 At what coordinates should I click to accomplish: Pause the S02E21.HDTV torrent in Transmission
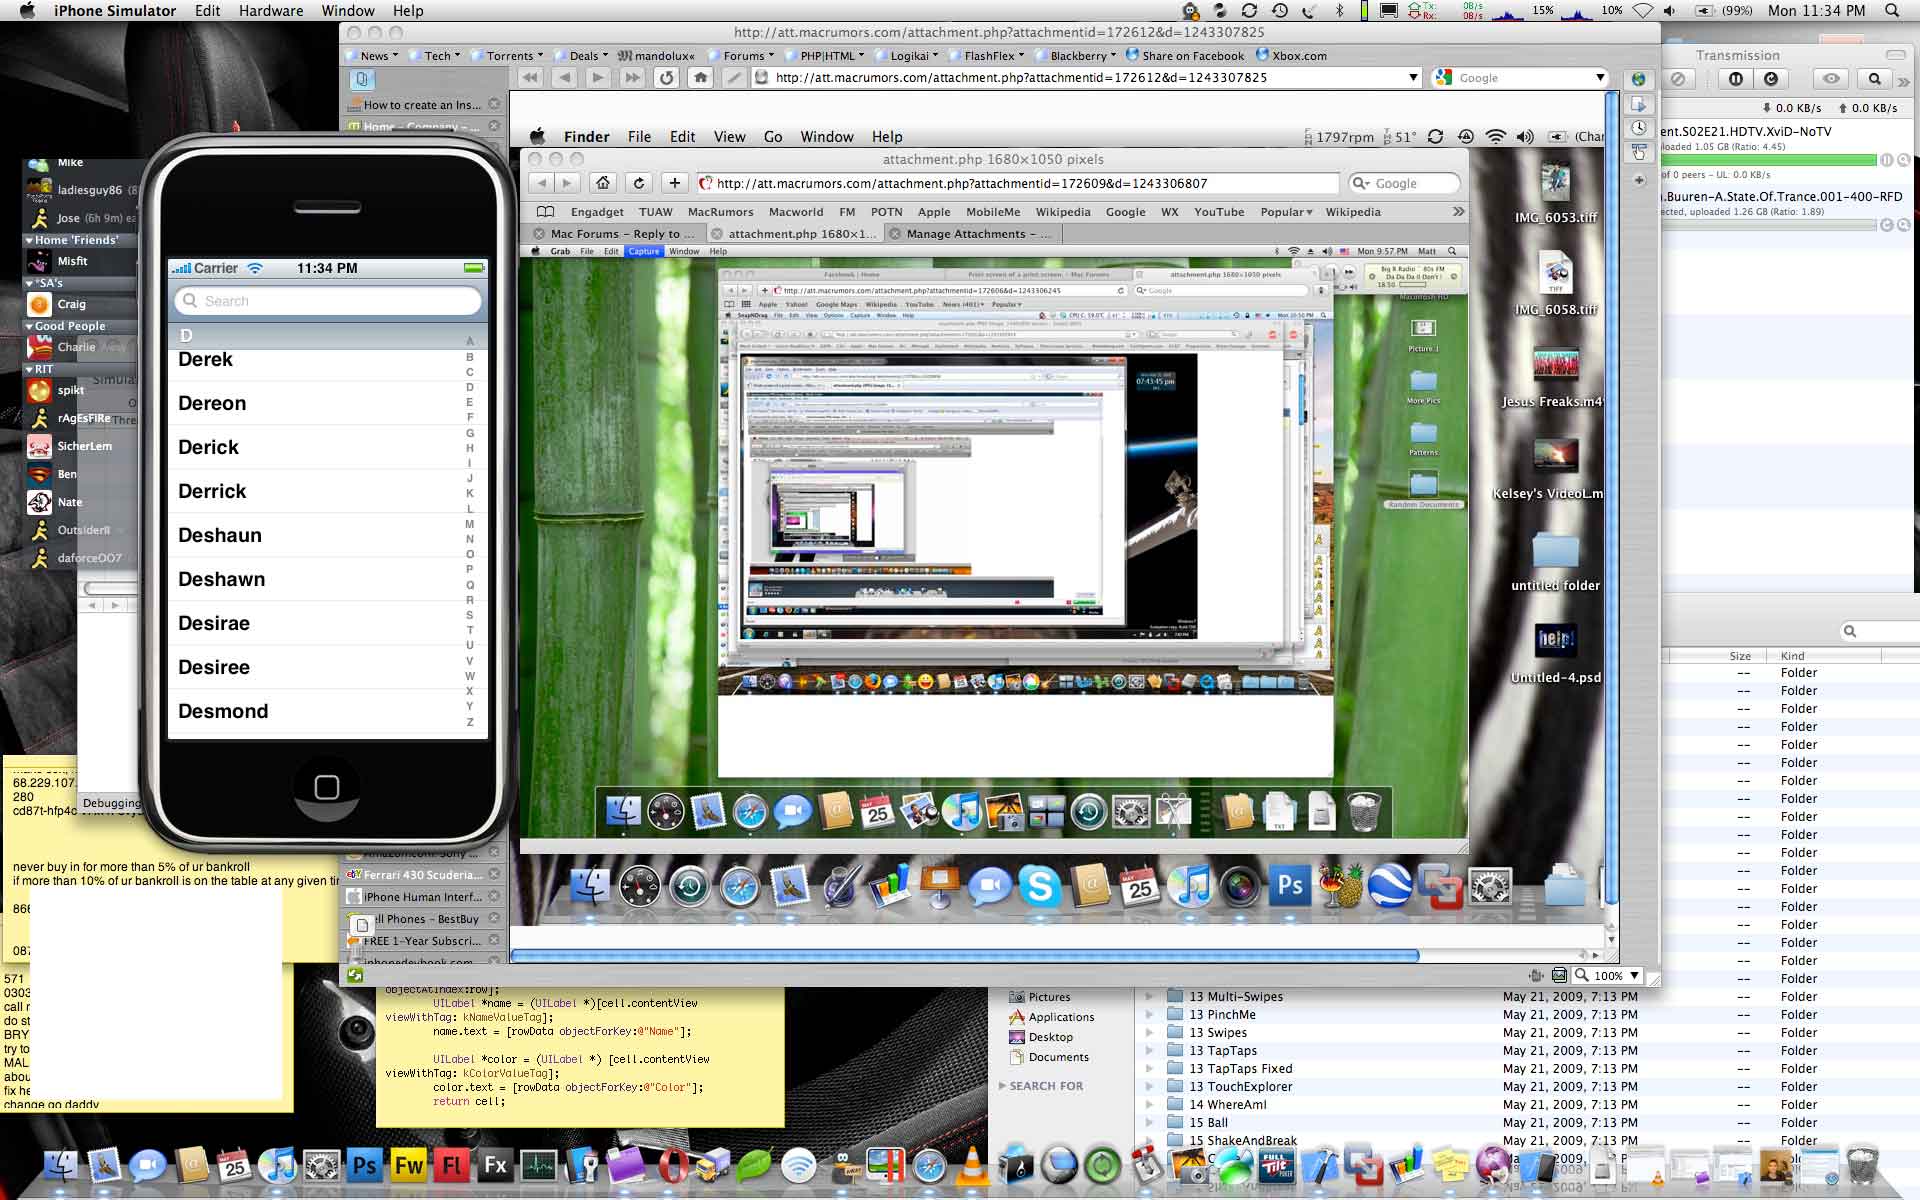1886,160
